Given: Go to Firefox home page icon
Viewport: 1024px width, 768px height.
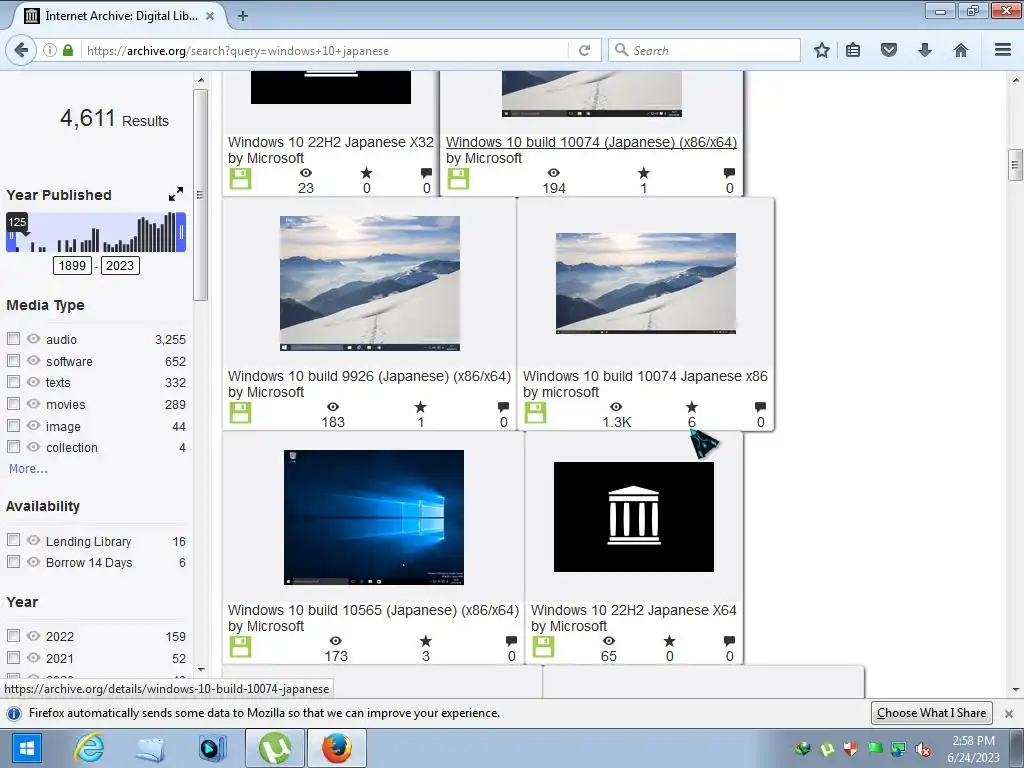Looking at the screenshot, I should point(961,50).
